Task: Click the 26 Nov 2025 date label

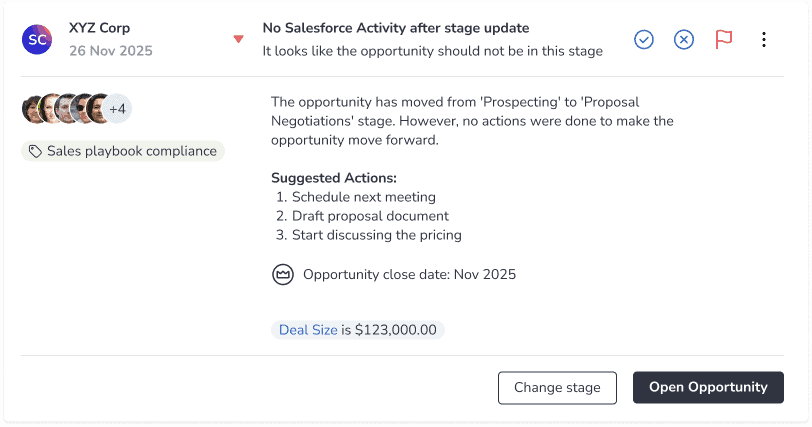Action: point(111,51)
